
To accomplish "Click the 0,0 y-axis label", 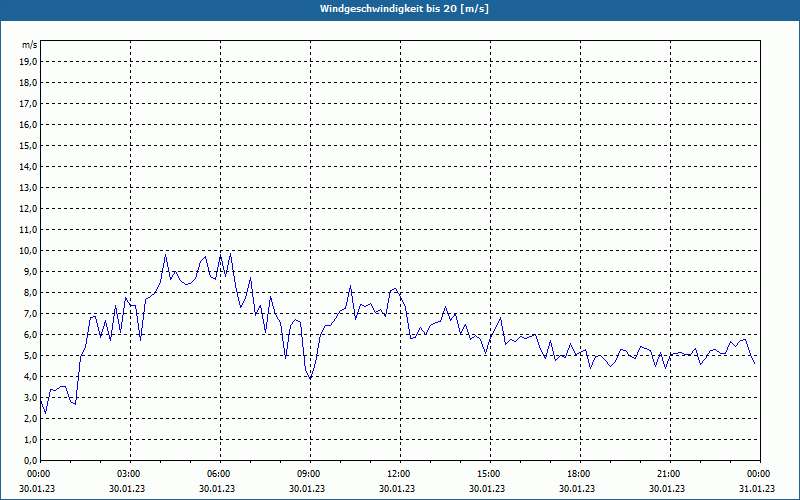I will point(30,460).
